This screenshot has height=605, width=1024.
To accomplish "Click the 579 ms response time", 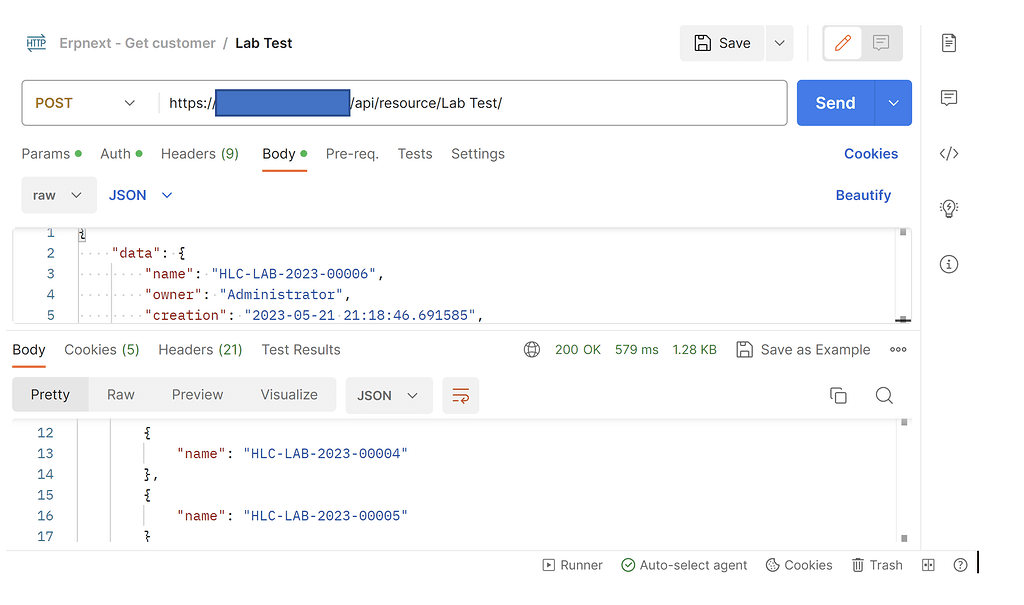I will pyautogui.click(x=636, y=350).
